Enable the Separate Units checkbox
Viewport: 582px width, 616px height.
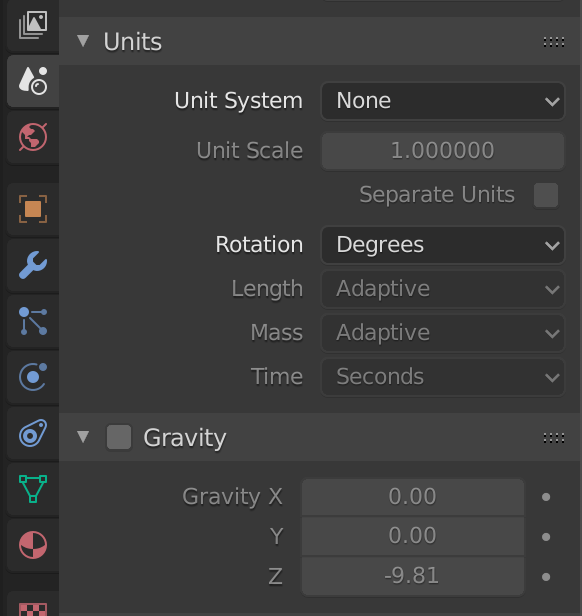(x=546, y=195)
